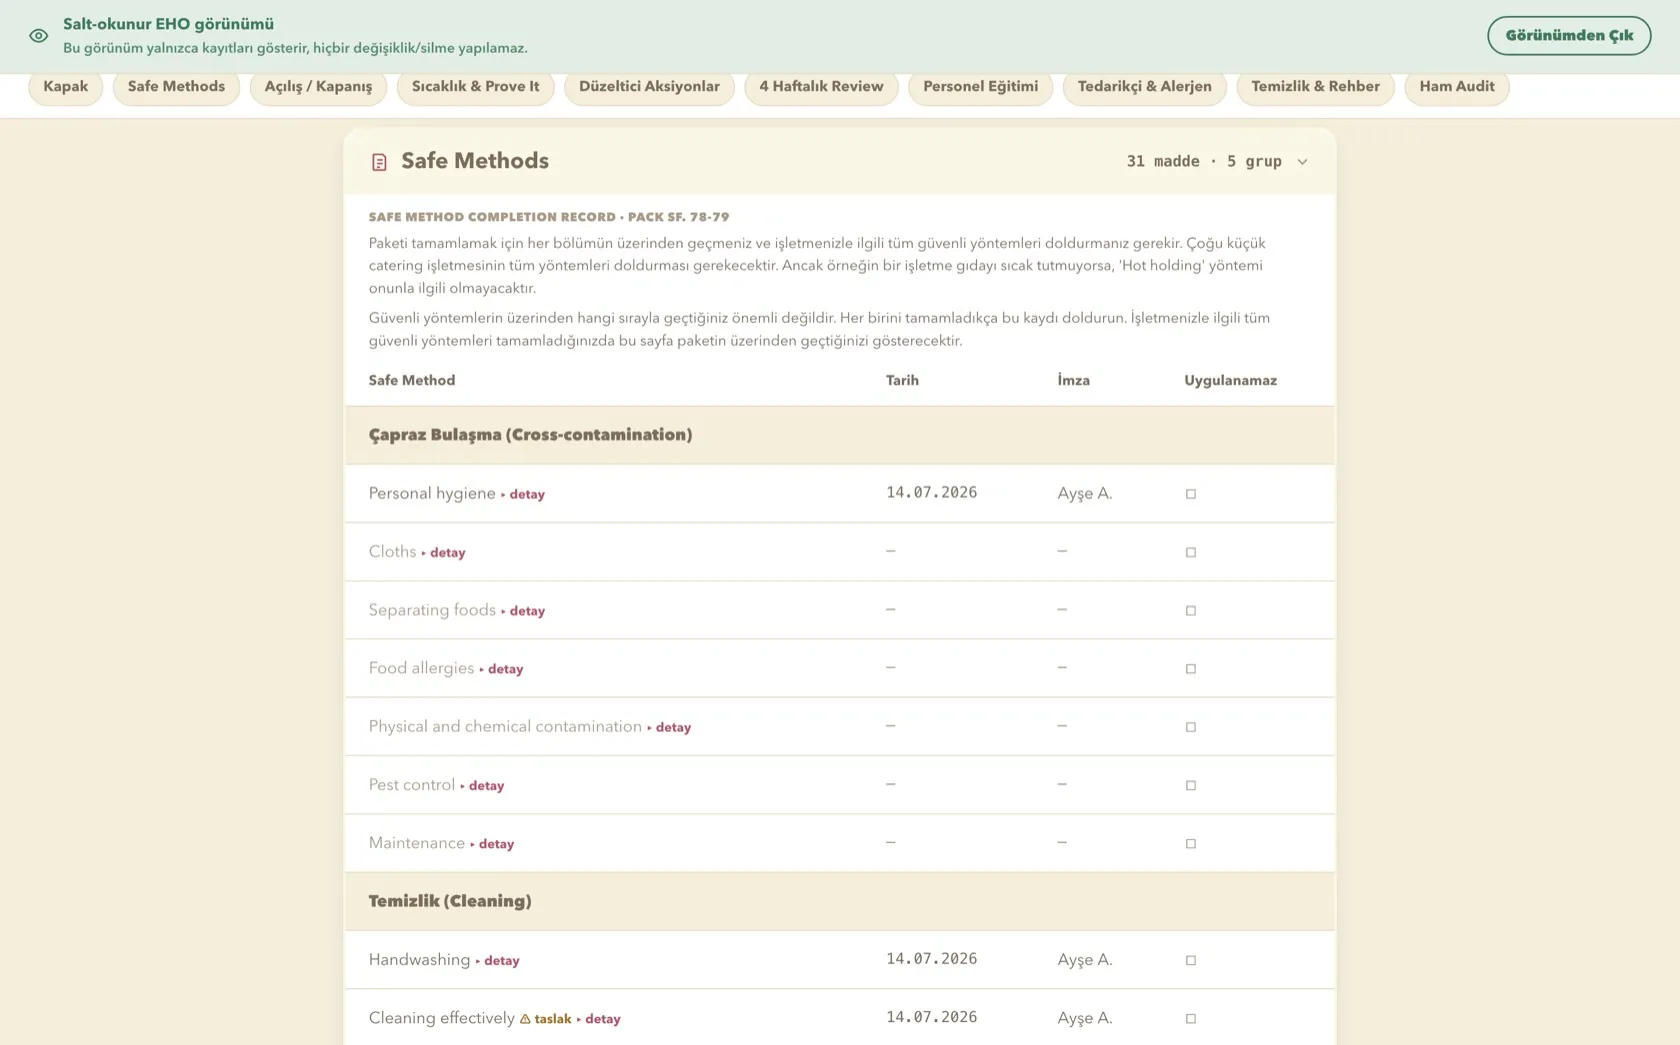This screenshot has height=1045, width=1680.
Task: Open detay for Cleaning effectively
Action: click(x=598, y=1019)
